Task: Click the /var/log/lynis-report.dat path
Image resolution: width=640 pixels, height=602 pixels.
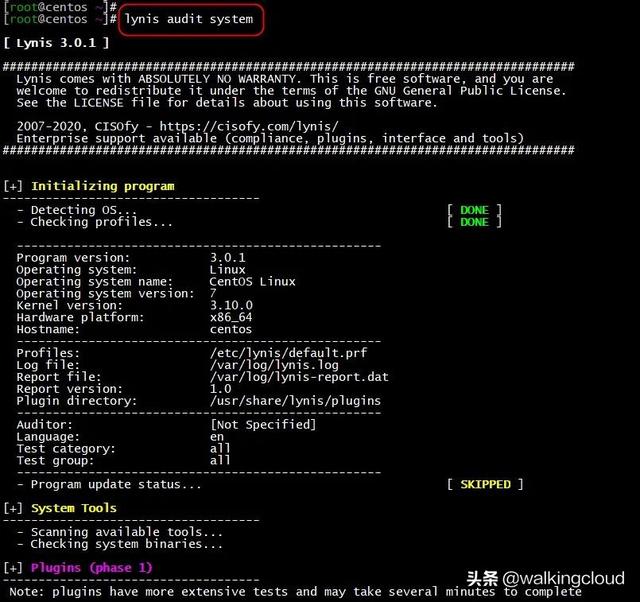Action: click(x=299, y=377)
